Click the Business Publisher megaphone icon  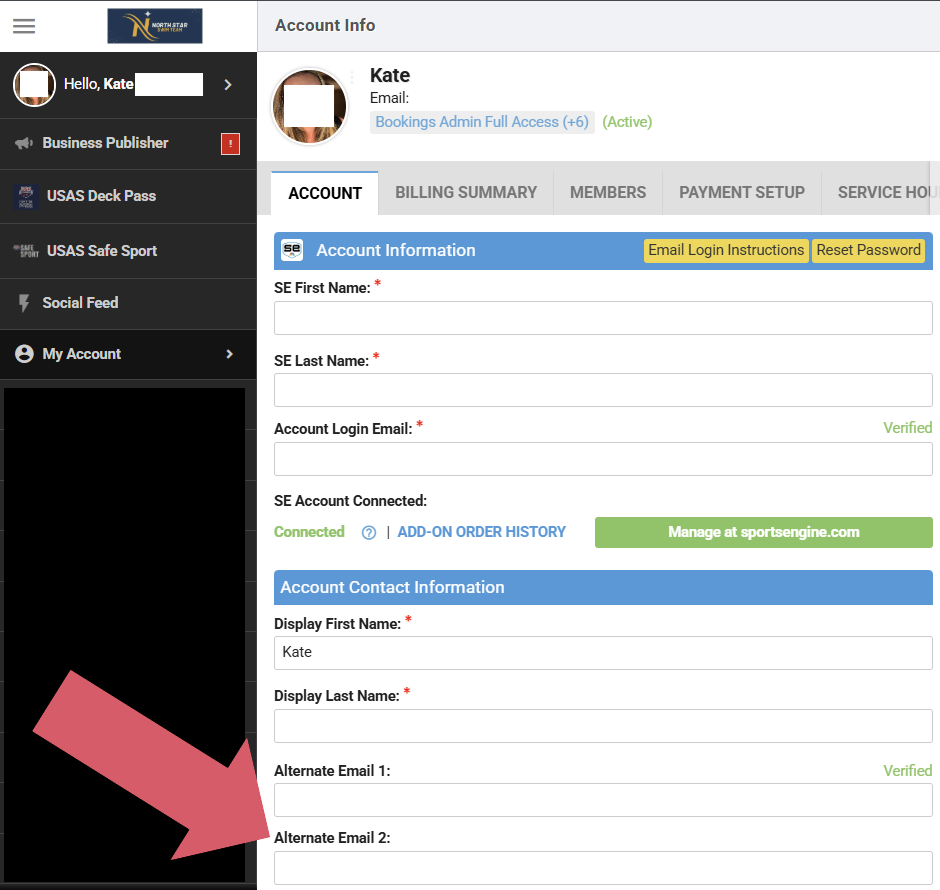coord(24,143)
